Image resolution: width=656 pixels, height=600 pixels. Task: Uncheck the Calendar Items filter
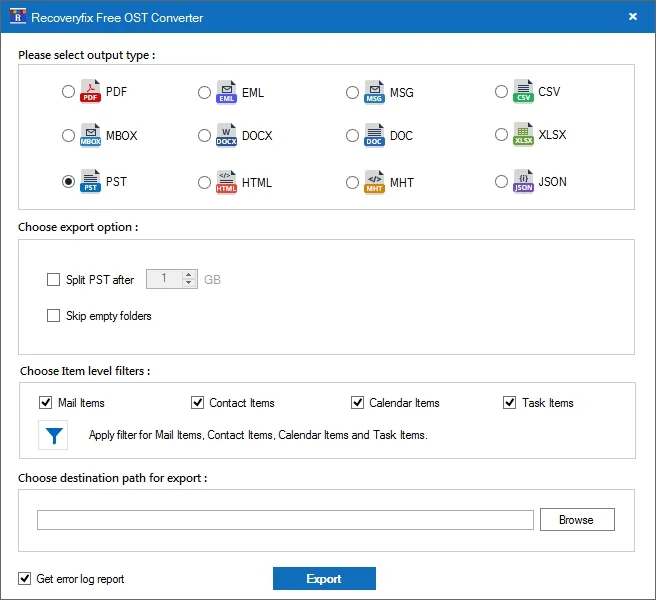tap(357, 403)
